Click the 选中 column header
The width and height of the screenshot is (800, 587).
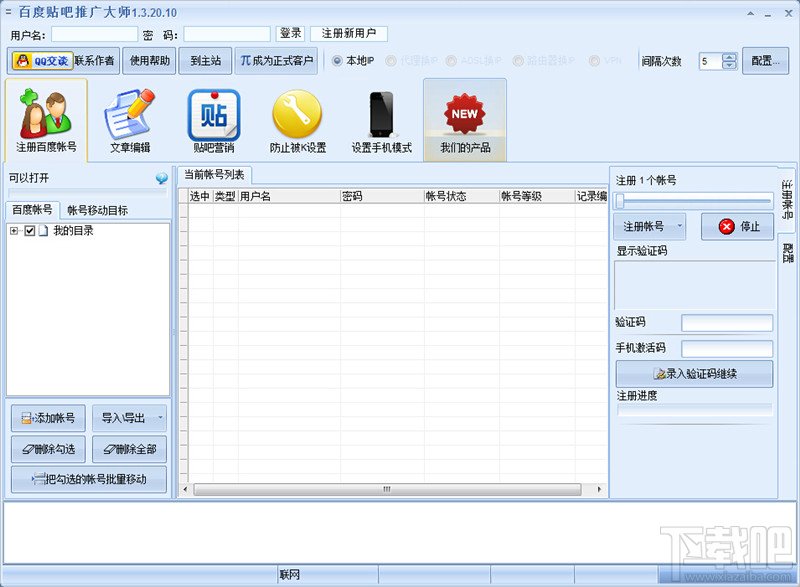[200, 196]
